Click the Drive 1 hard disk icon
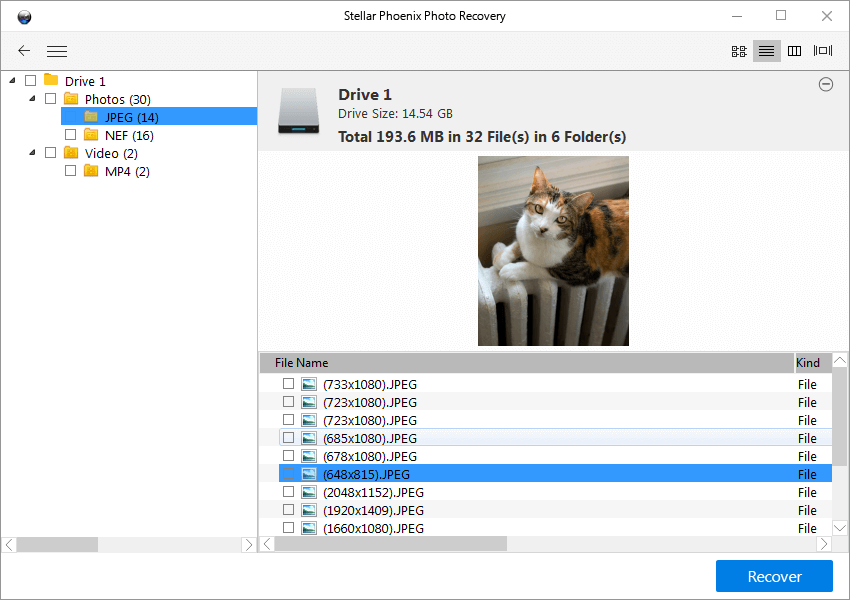Screen dimensions: 850x600 [299, 111]
